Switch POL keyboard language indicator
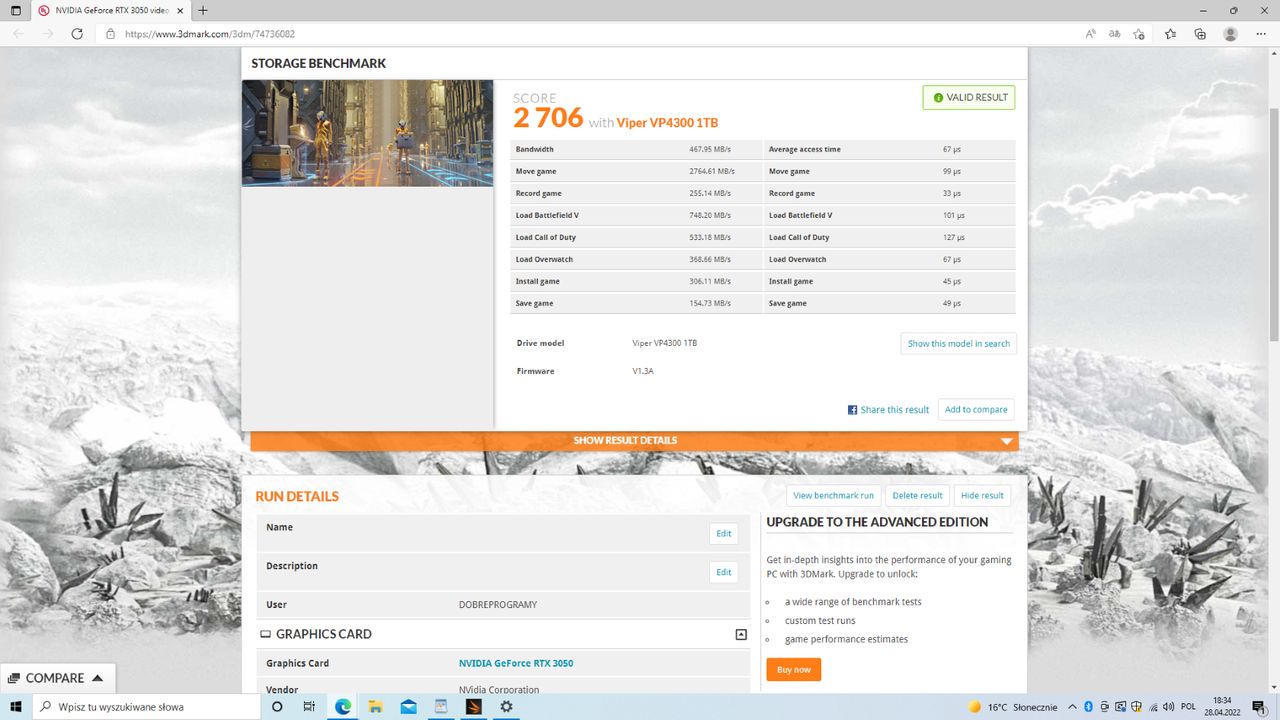 pyautogui.click(x=1188, y=707)
